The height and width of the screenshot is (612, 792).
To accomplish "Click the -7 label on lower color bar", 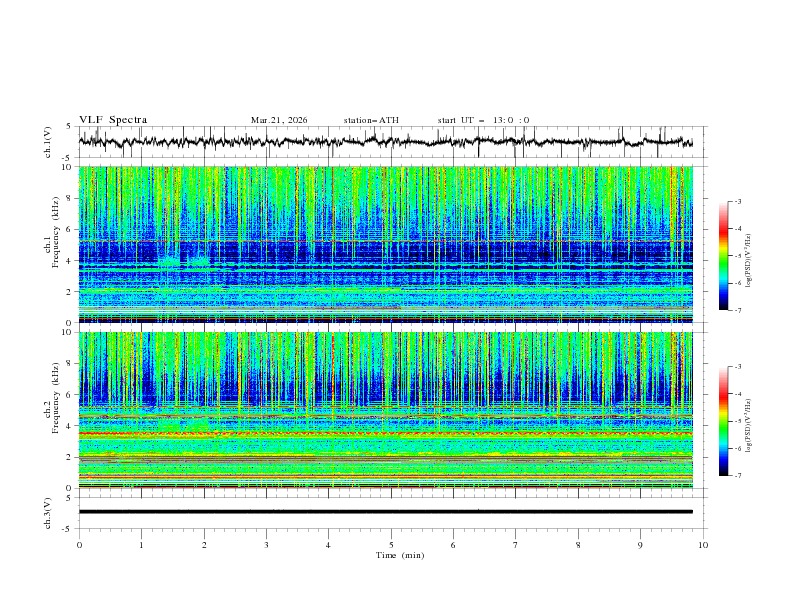I will point(737,476).
